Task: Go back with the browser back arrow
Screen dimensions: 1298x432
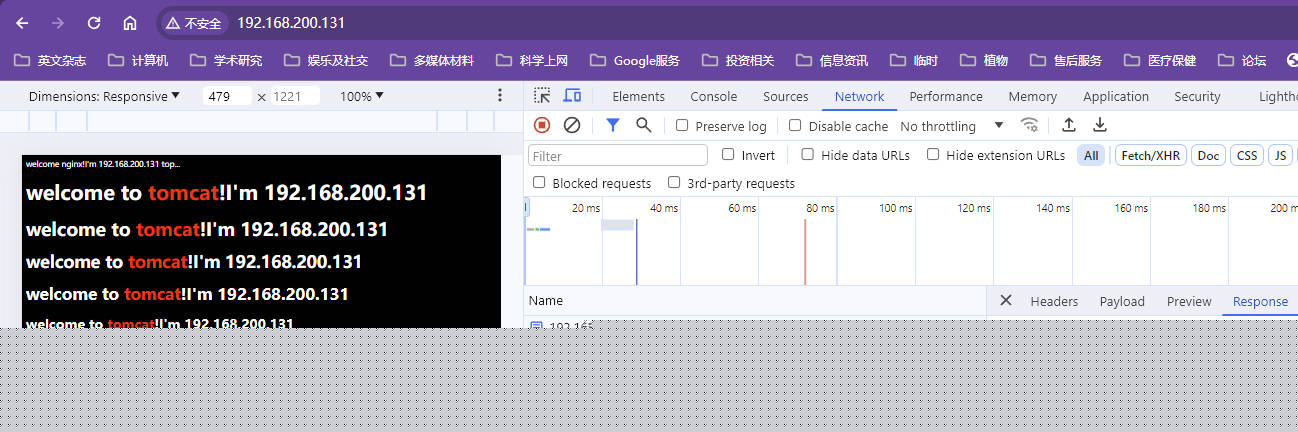Action: coord(22,23)
